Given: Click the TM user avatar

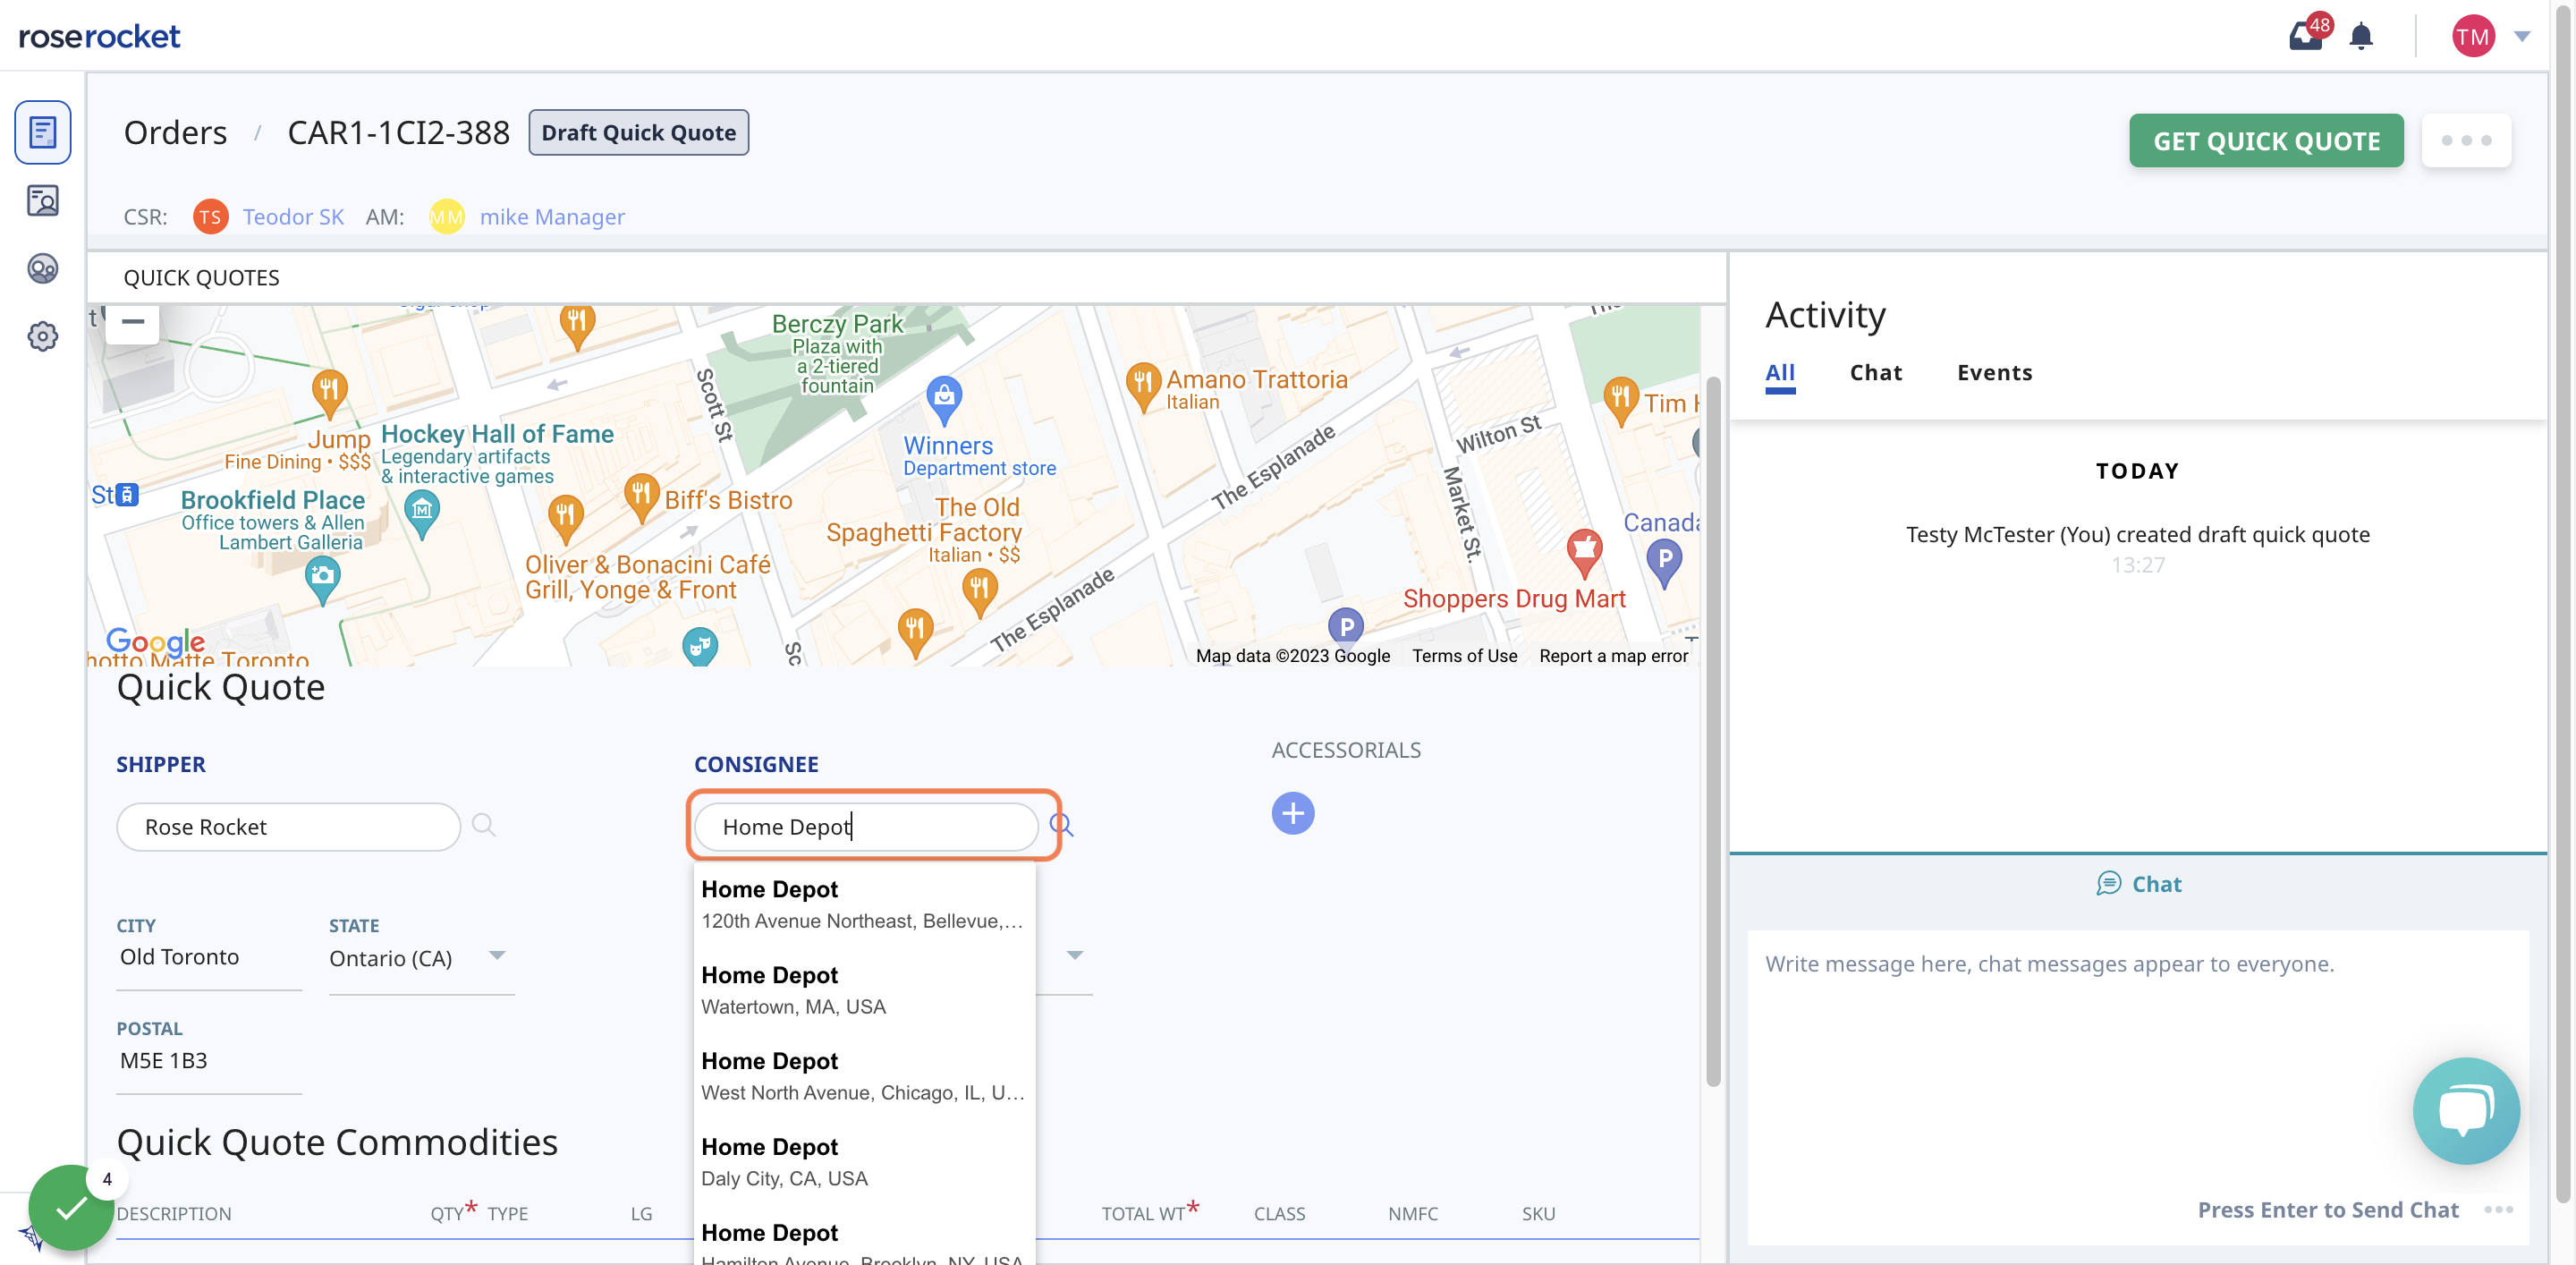Looking at the screenshot, I should pos(2472,36).
